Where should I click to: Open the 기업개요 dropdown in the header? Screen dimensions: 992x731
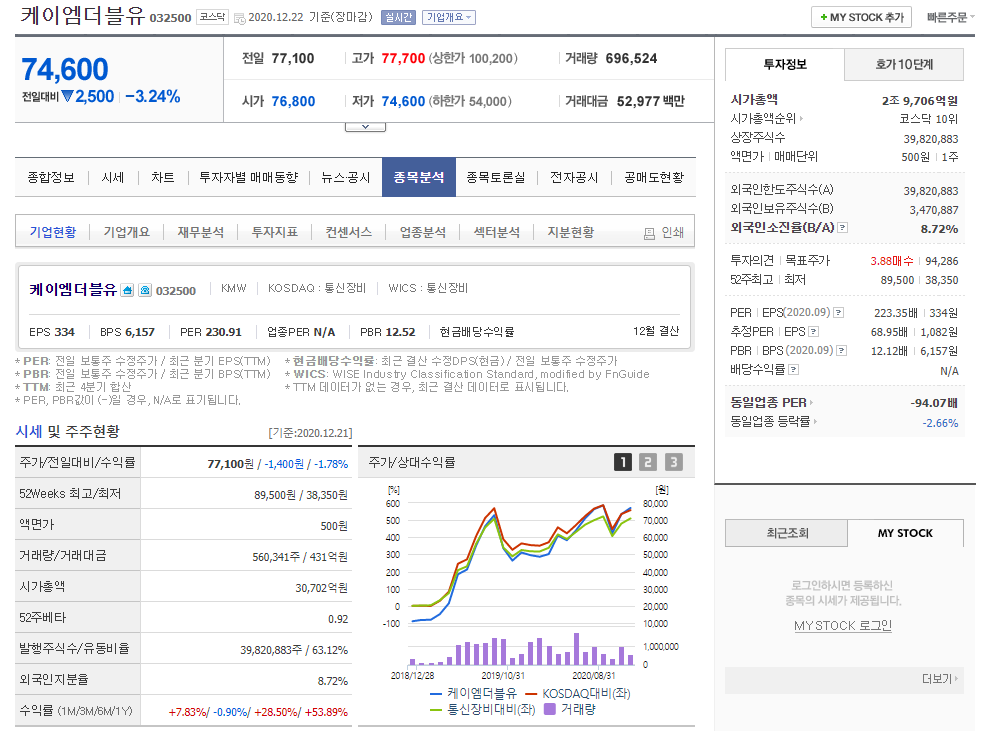pyautogui.click(x=449, y=17)
